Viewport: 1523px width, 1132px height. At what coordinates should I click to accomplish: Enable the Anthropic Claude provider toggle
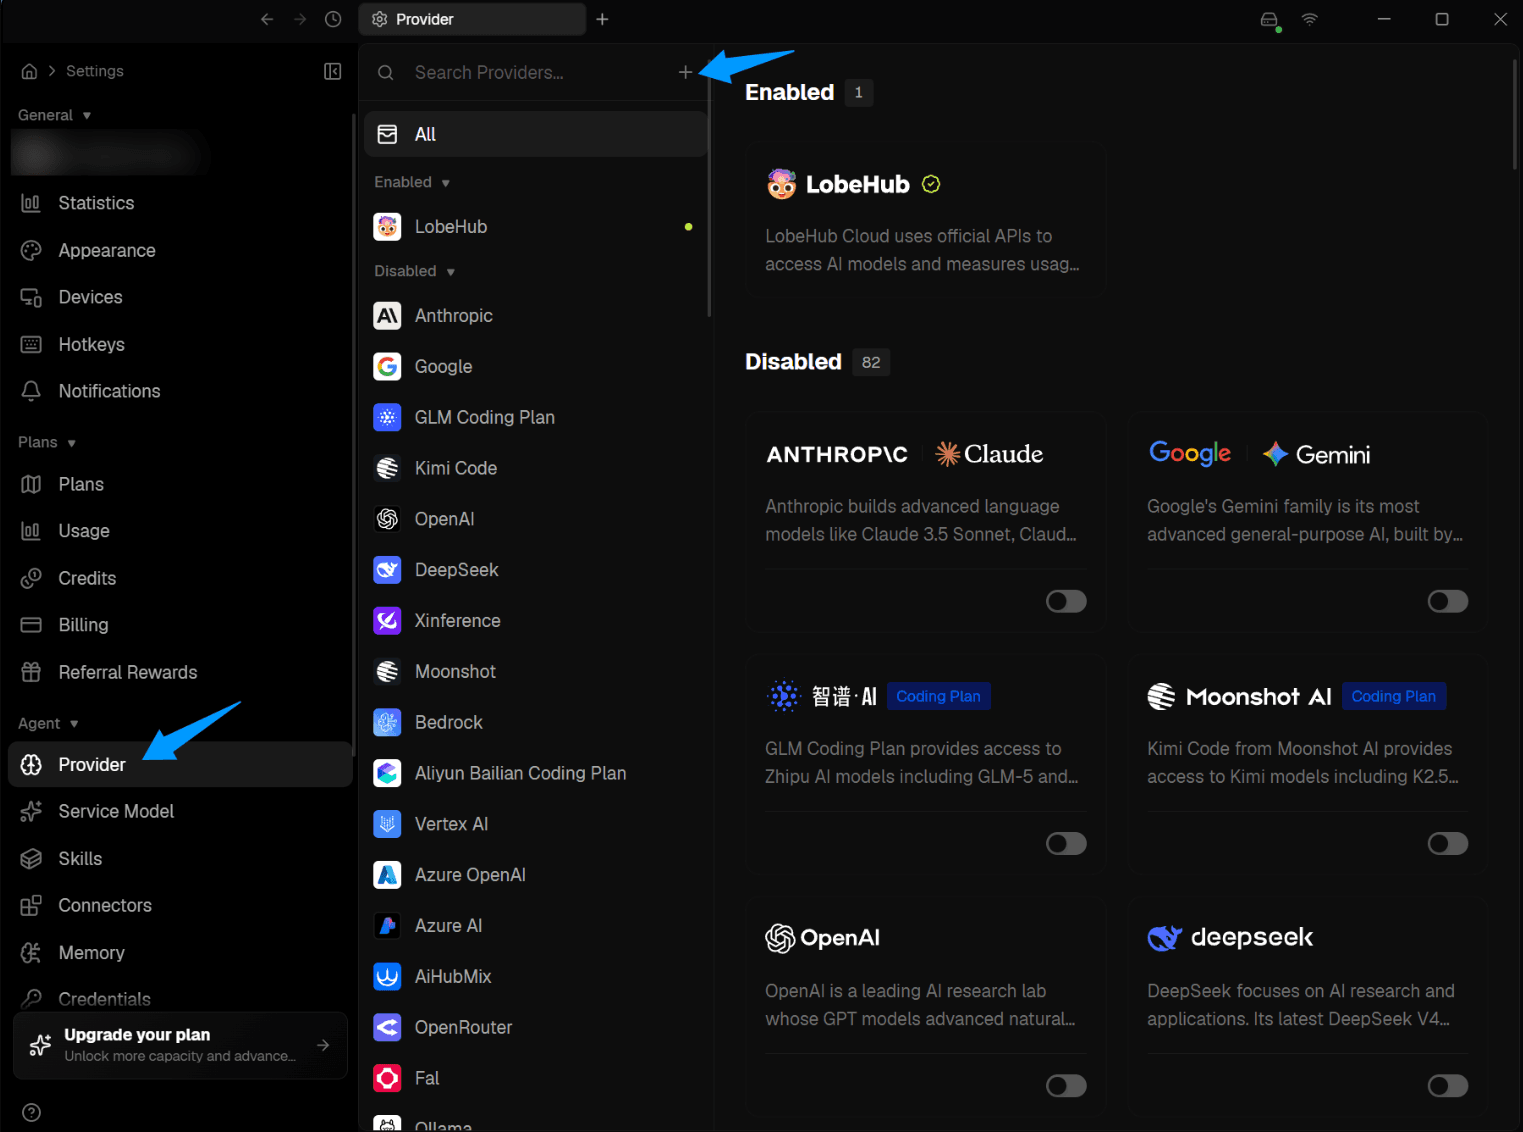[x=1066, y=601]
